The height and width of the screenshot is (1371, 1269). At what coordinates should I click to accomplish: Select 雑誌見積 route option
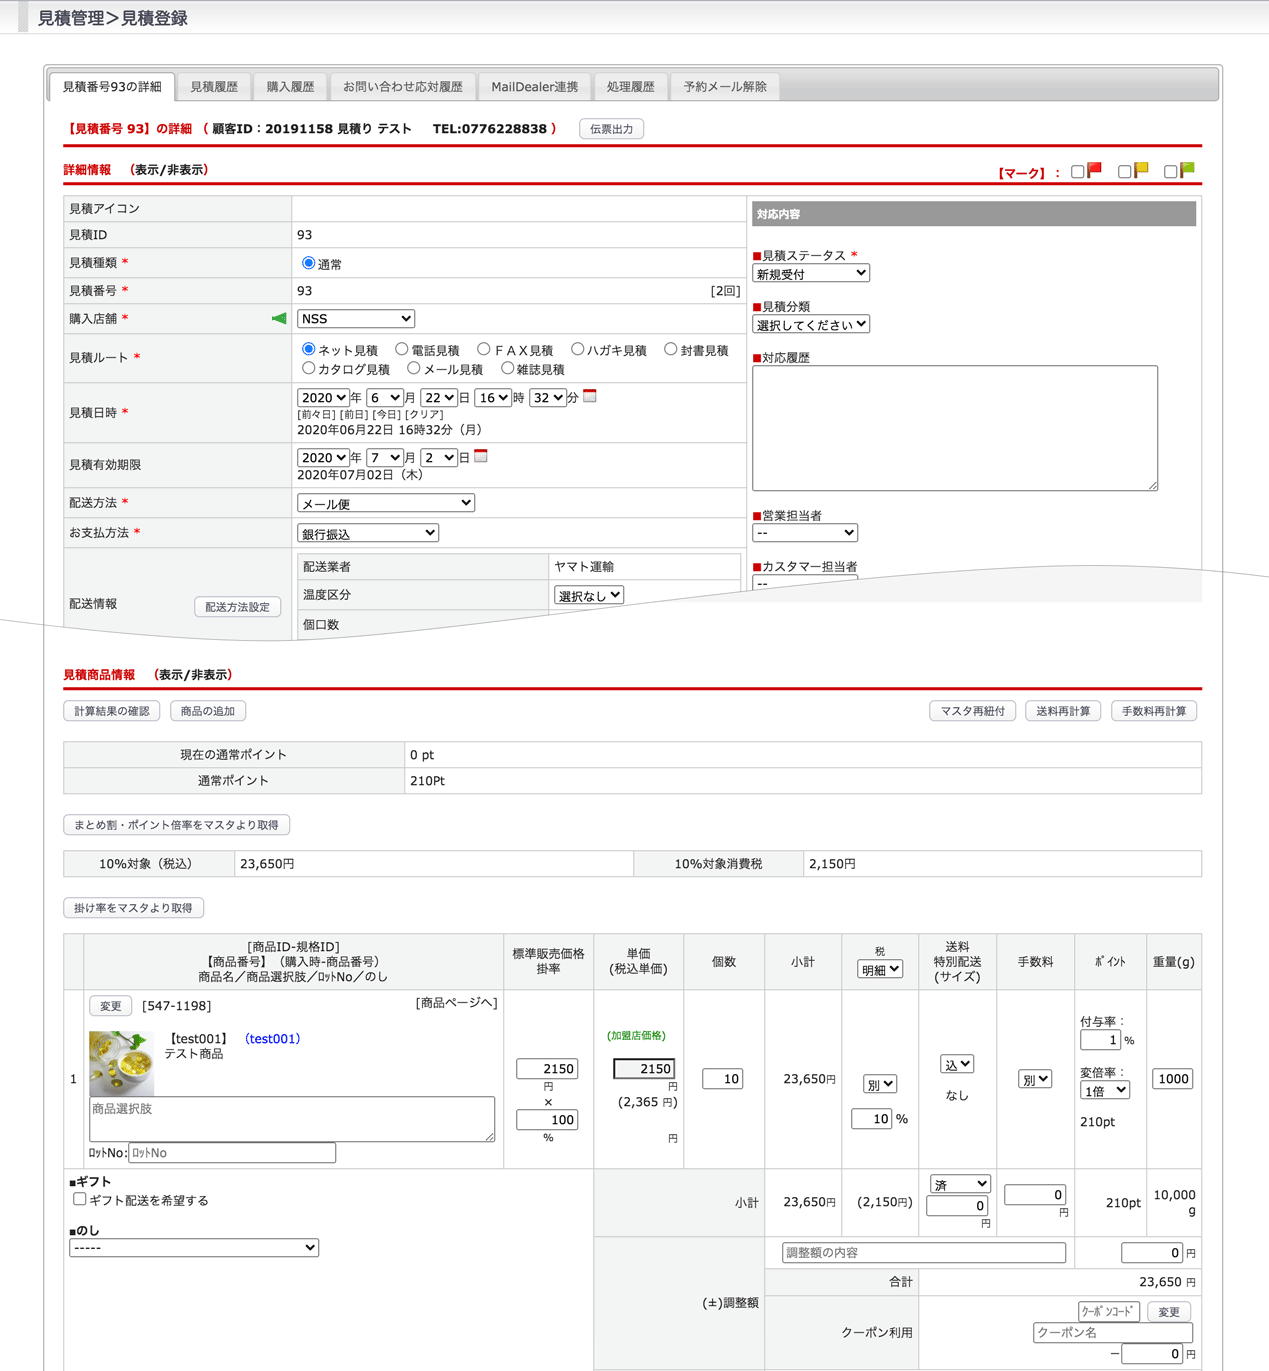(508, 368)
